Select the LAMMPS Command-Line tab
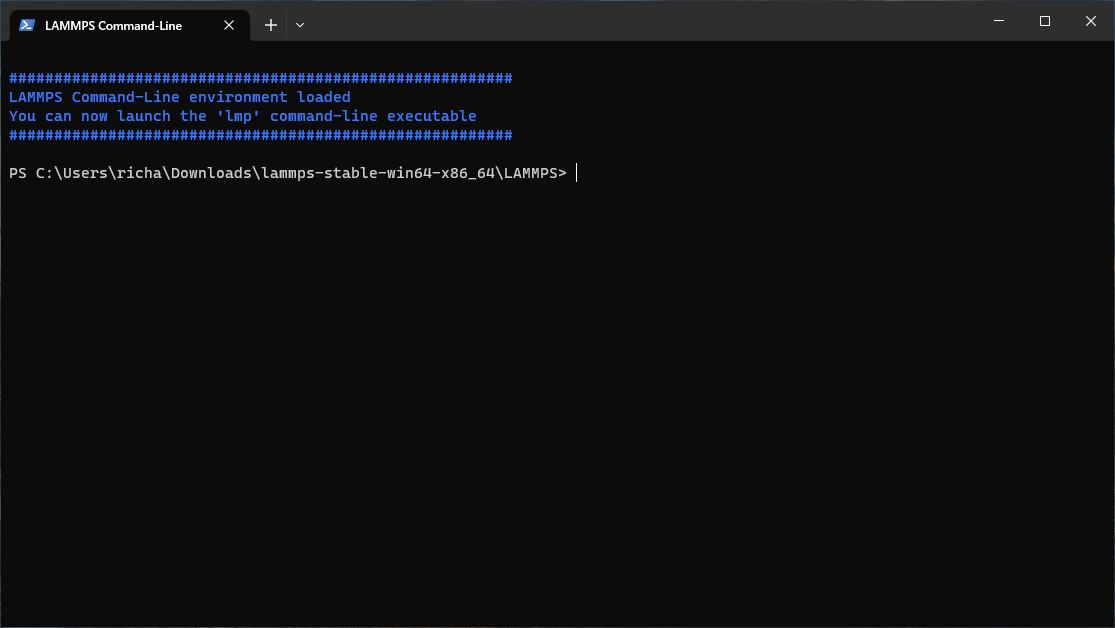This screenshot has height=628, width=1115. pos(129,26)
